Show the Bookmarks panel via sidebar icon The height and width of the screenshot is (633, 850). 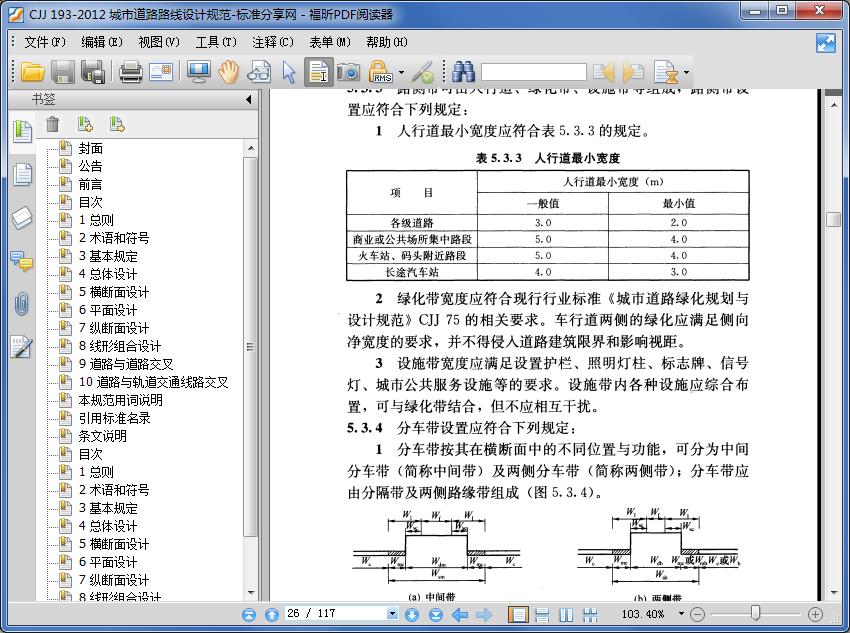point(22,132)
